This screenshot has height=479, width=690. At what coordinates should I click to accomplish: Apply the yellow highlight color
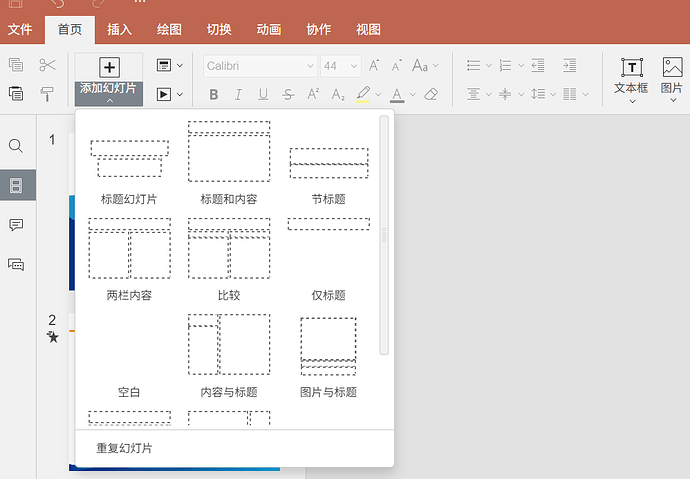click(363, 94)
